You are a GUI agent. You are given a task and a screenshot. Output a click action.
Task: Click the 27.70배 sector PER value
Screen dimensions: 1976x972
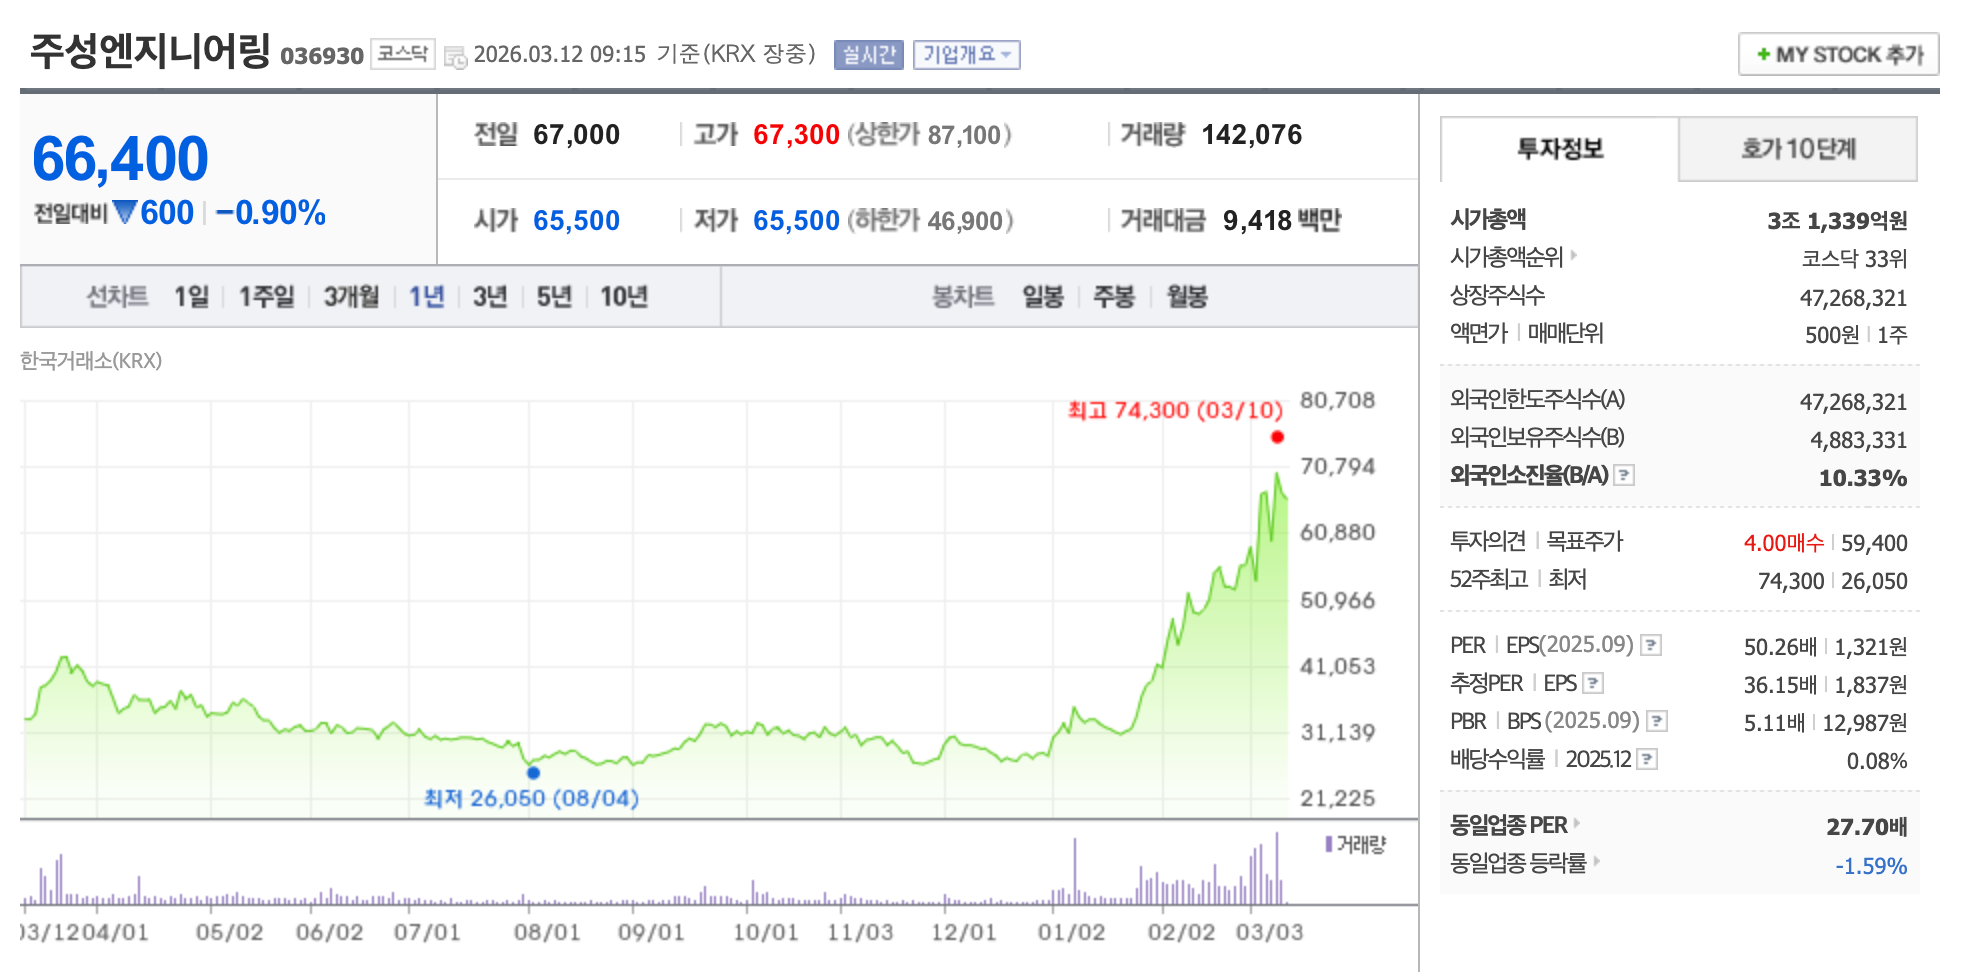pos(1866,827)
